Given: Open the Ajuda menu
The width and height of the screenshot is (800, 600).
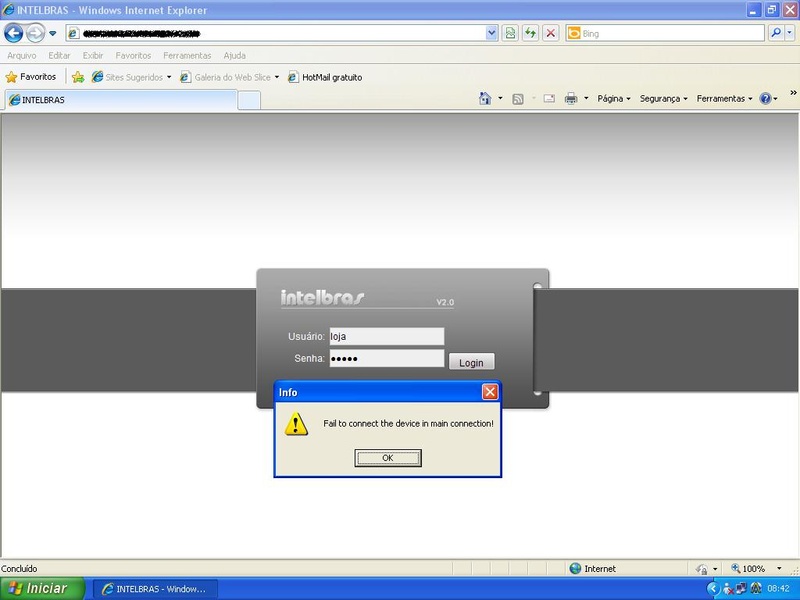Looking at the screenshot, I should (x=234, y=55).
